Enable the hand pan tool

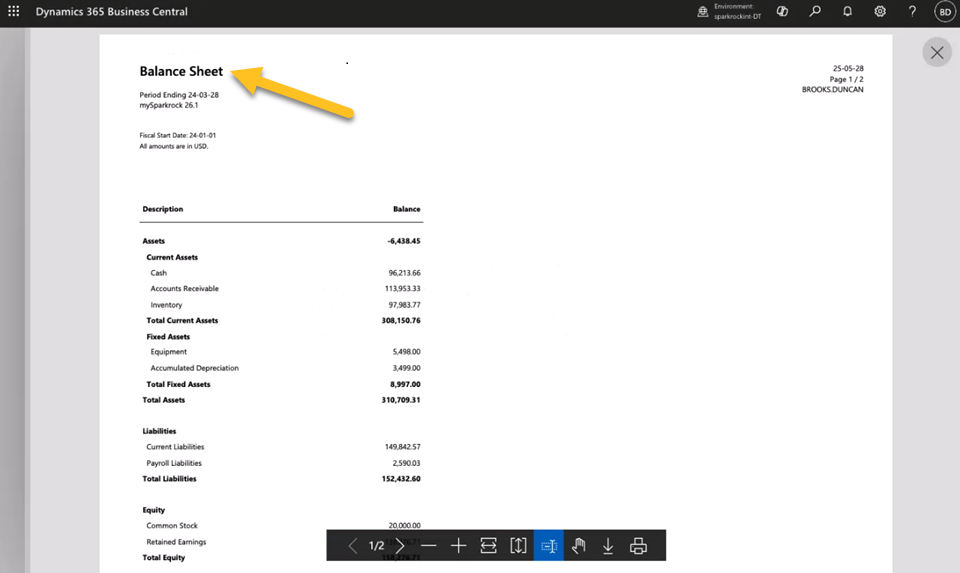click(x=578, y=545)
